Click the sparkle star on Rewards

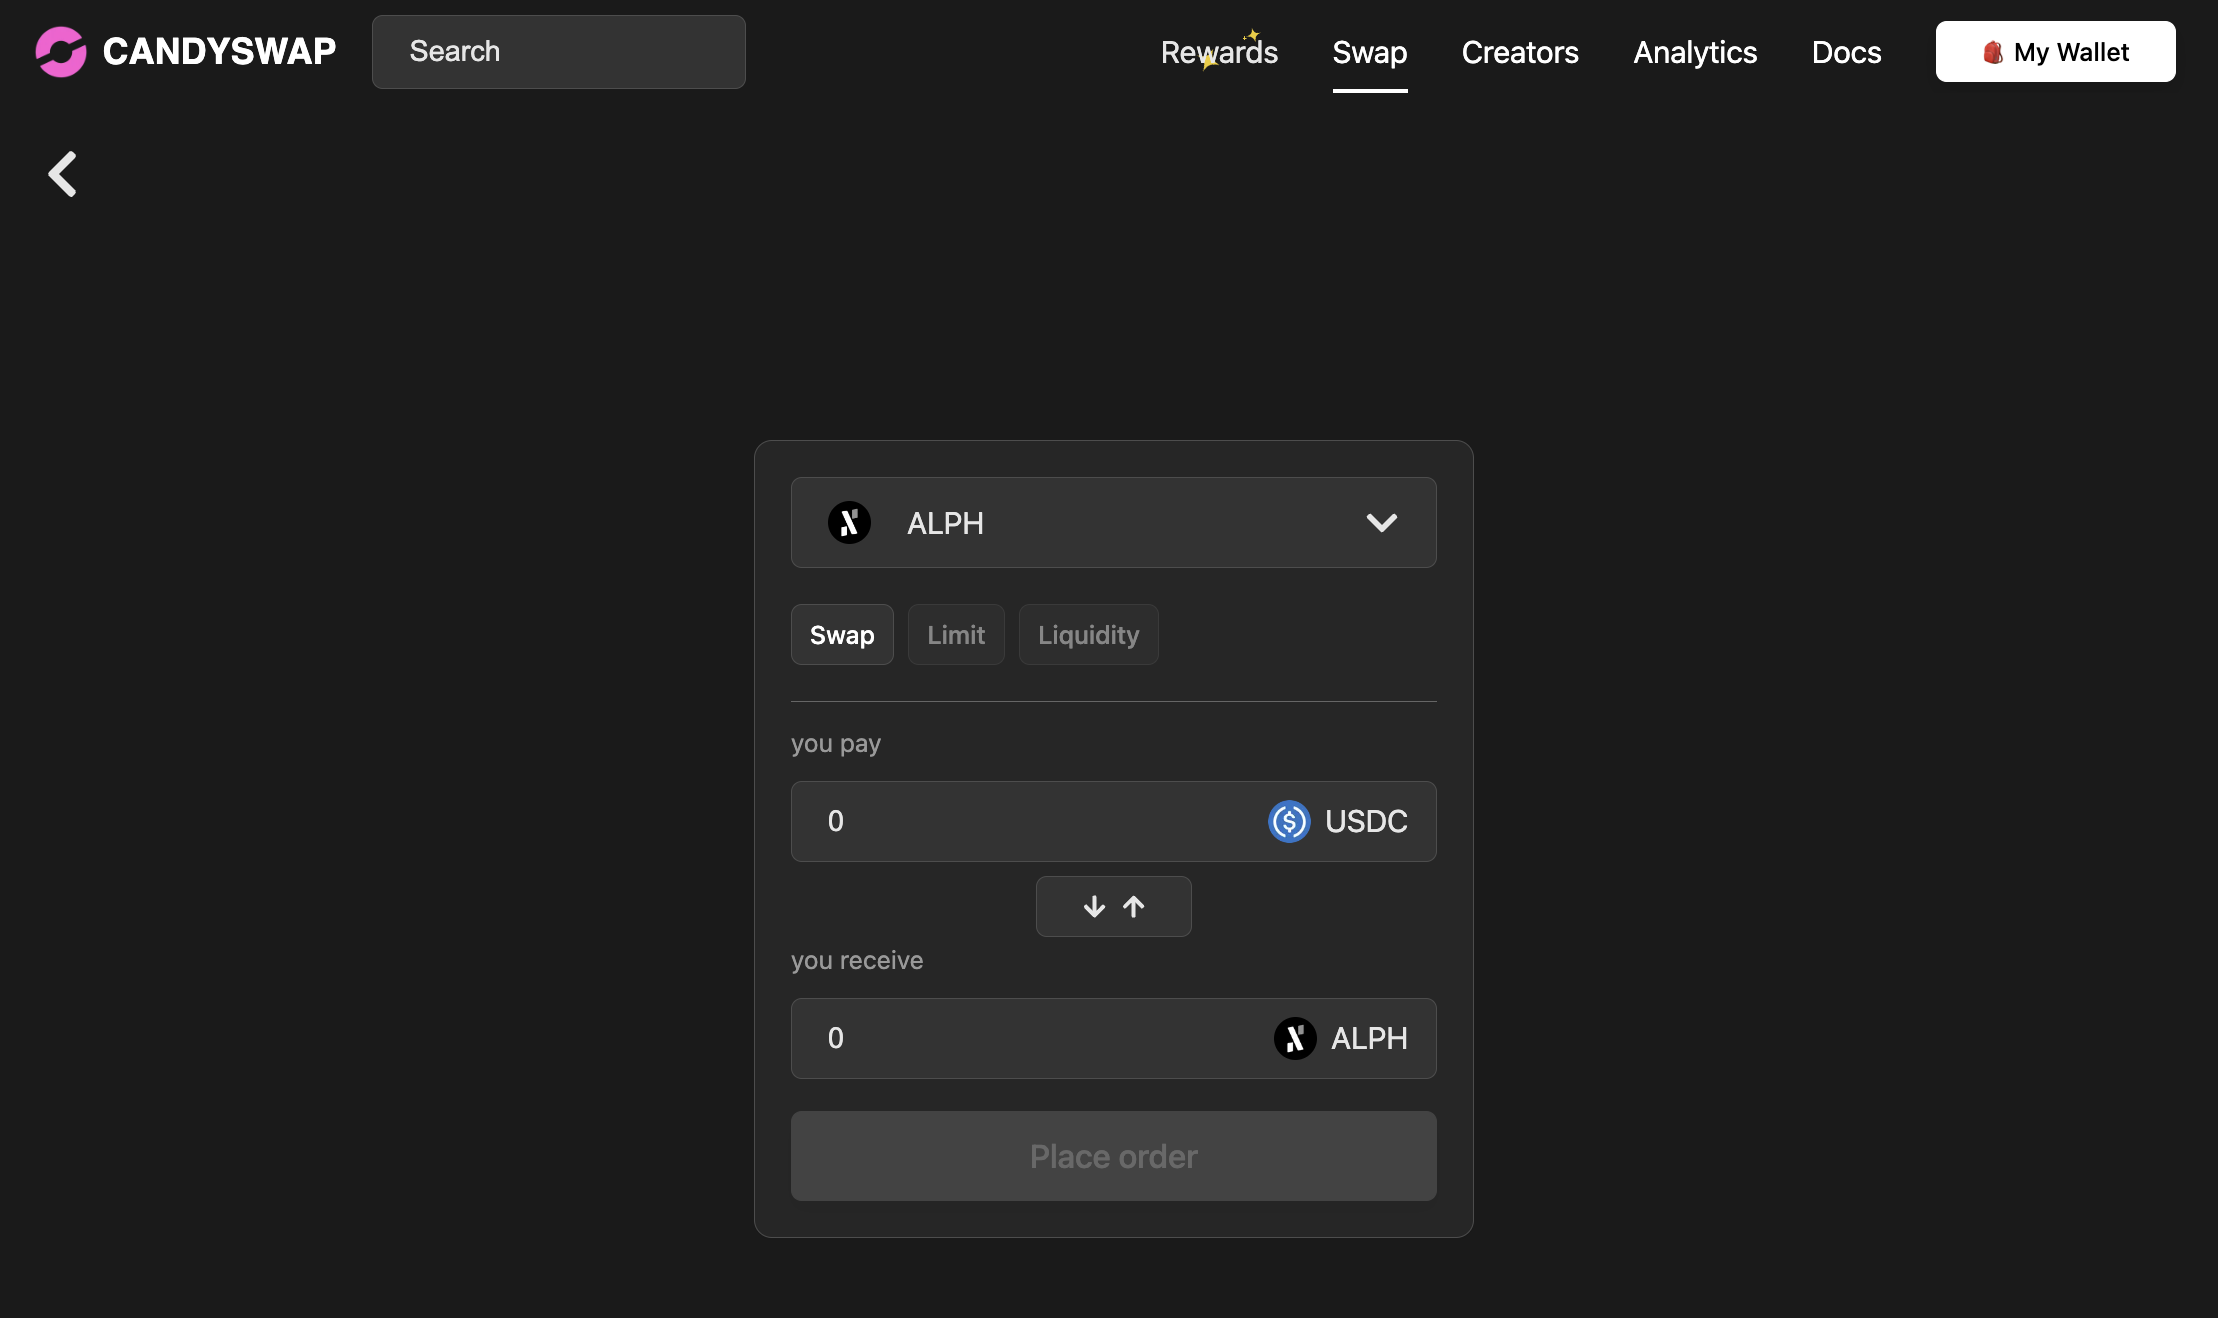pyautogui.click(x=1251, y=36)
